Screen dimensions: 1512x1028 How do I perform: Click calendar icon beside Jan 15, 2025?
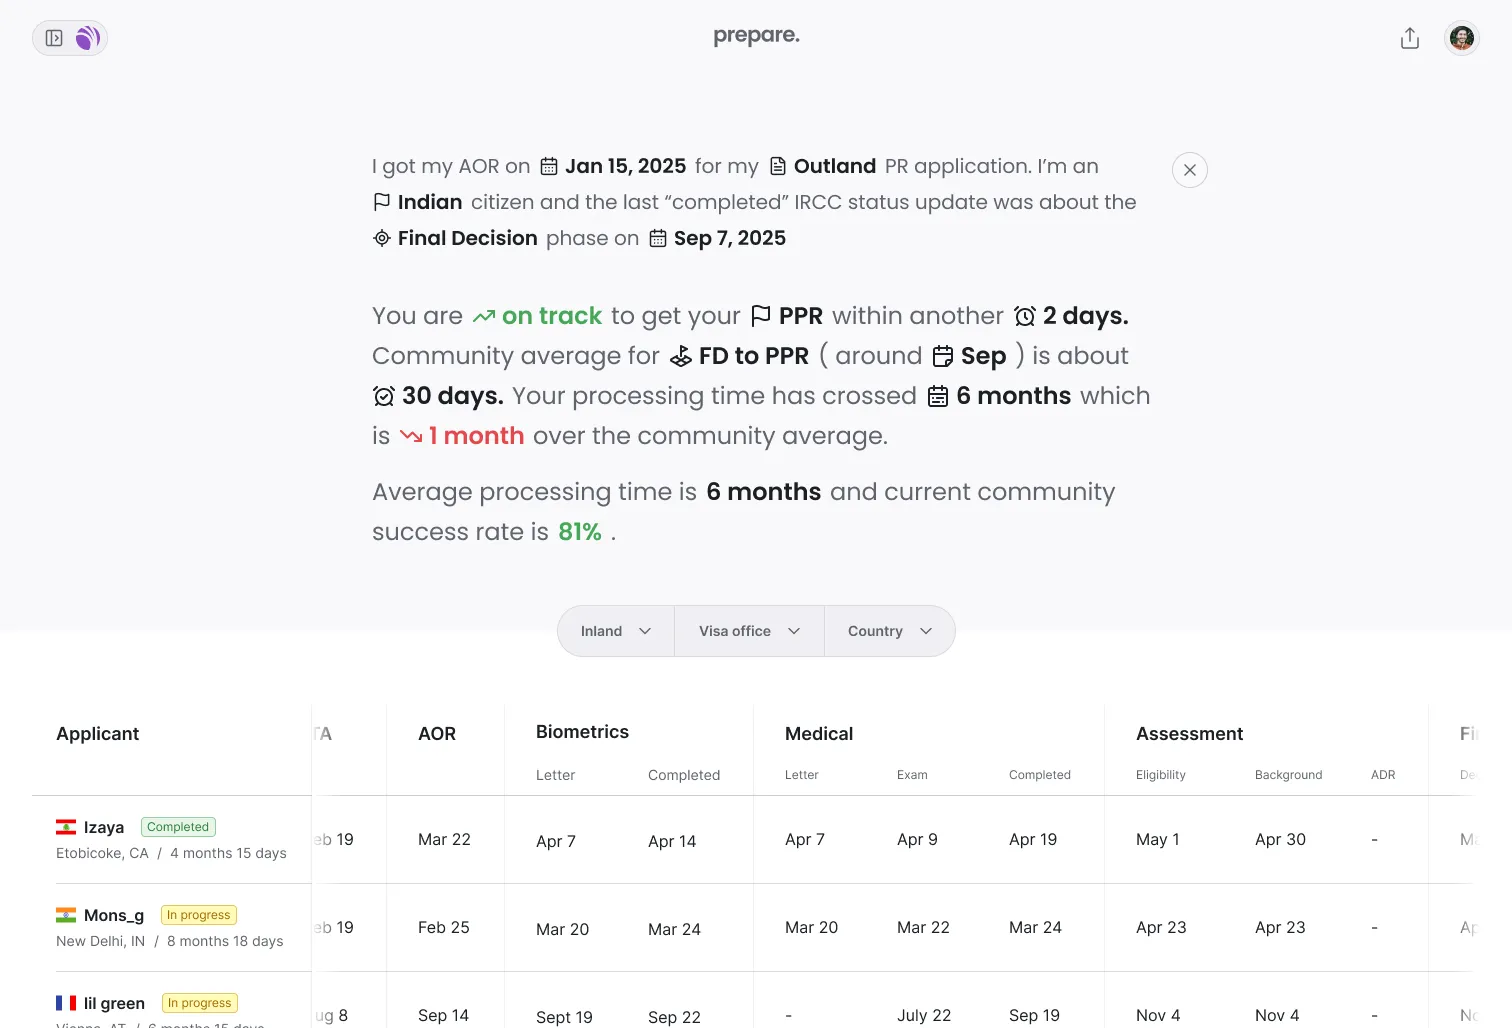point(549,166)
